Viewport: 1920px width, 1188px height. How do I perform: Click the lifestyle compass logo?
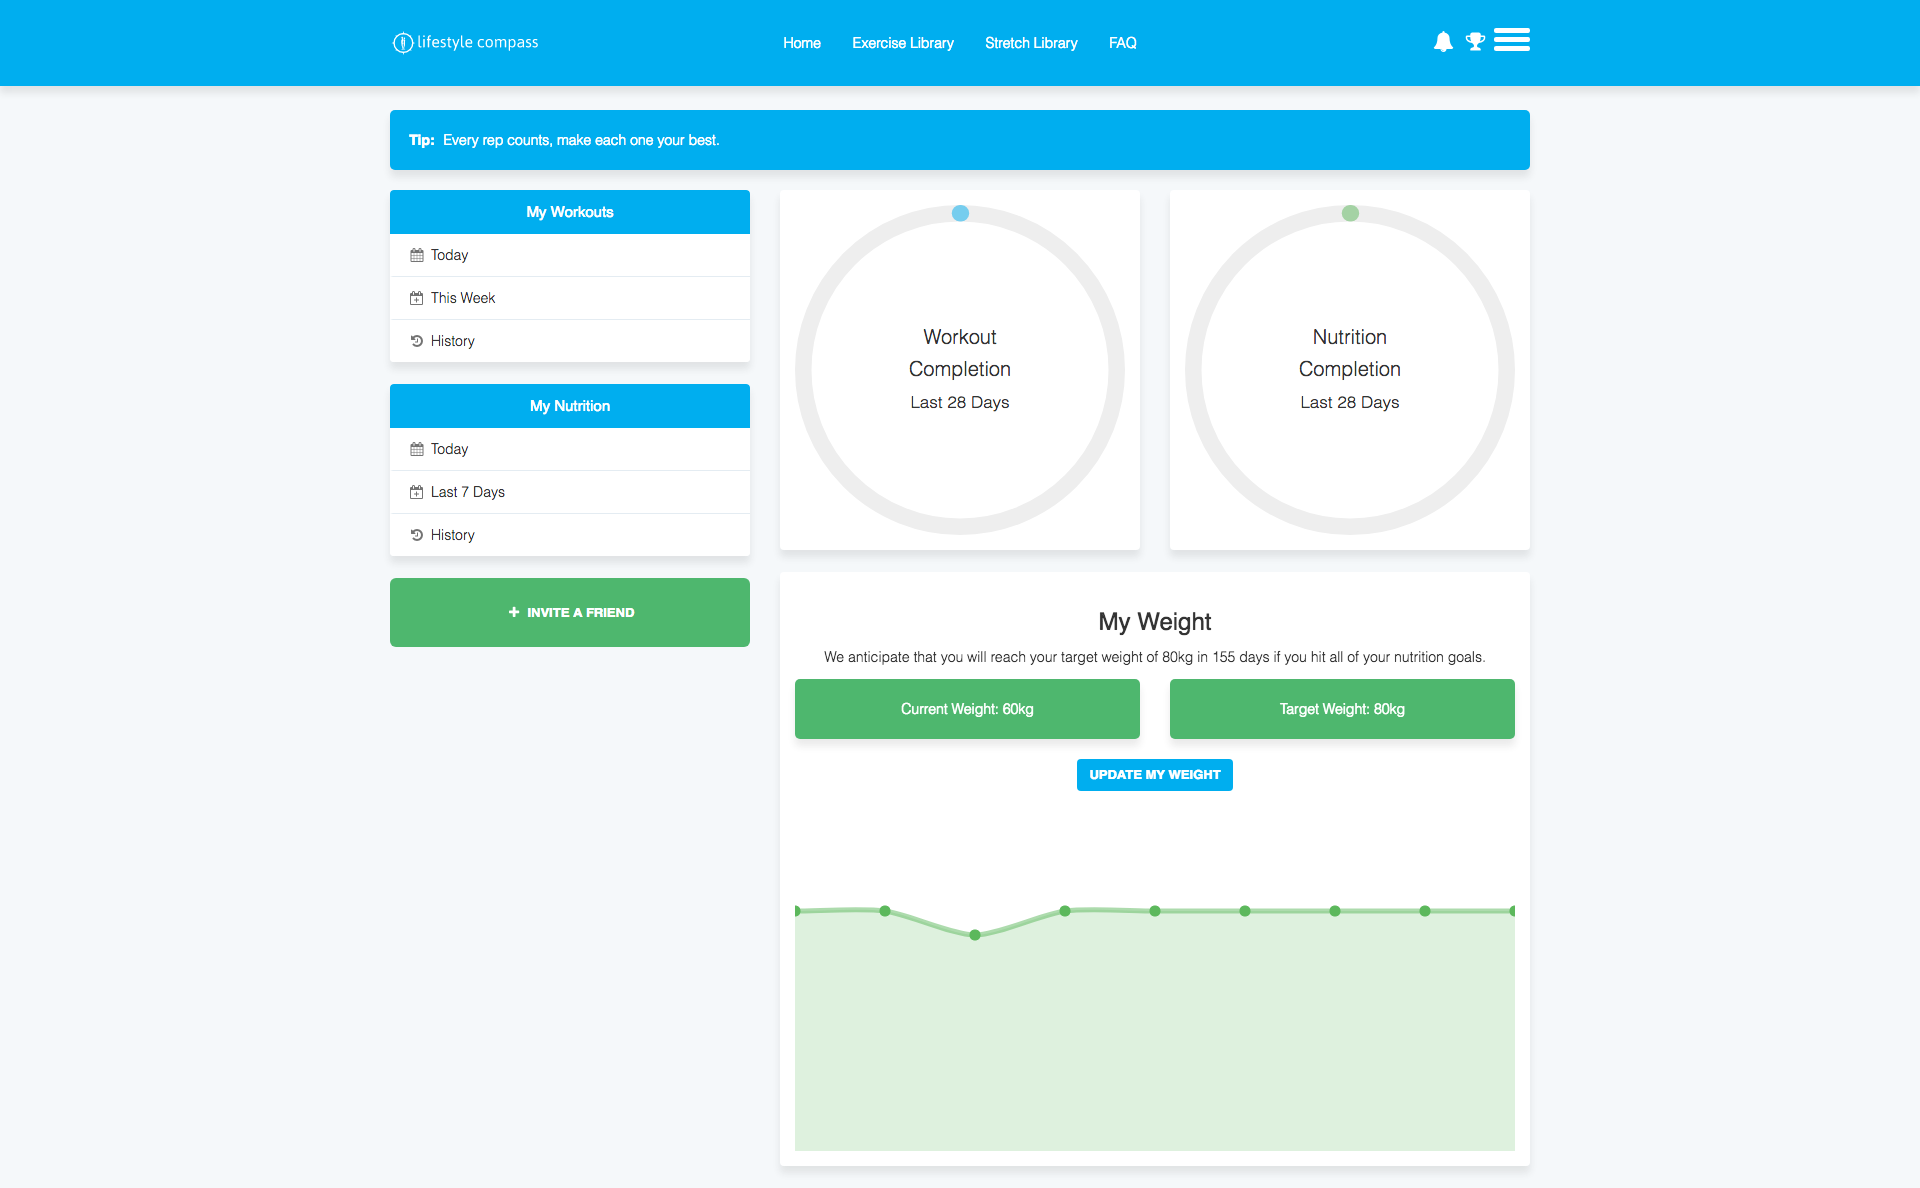tap(466, 42)
